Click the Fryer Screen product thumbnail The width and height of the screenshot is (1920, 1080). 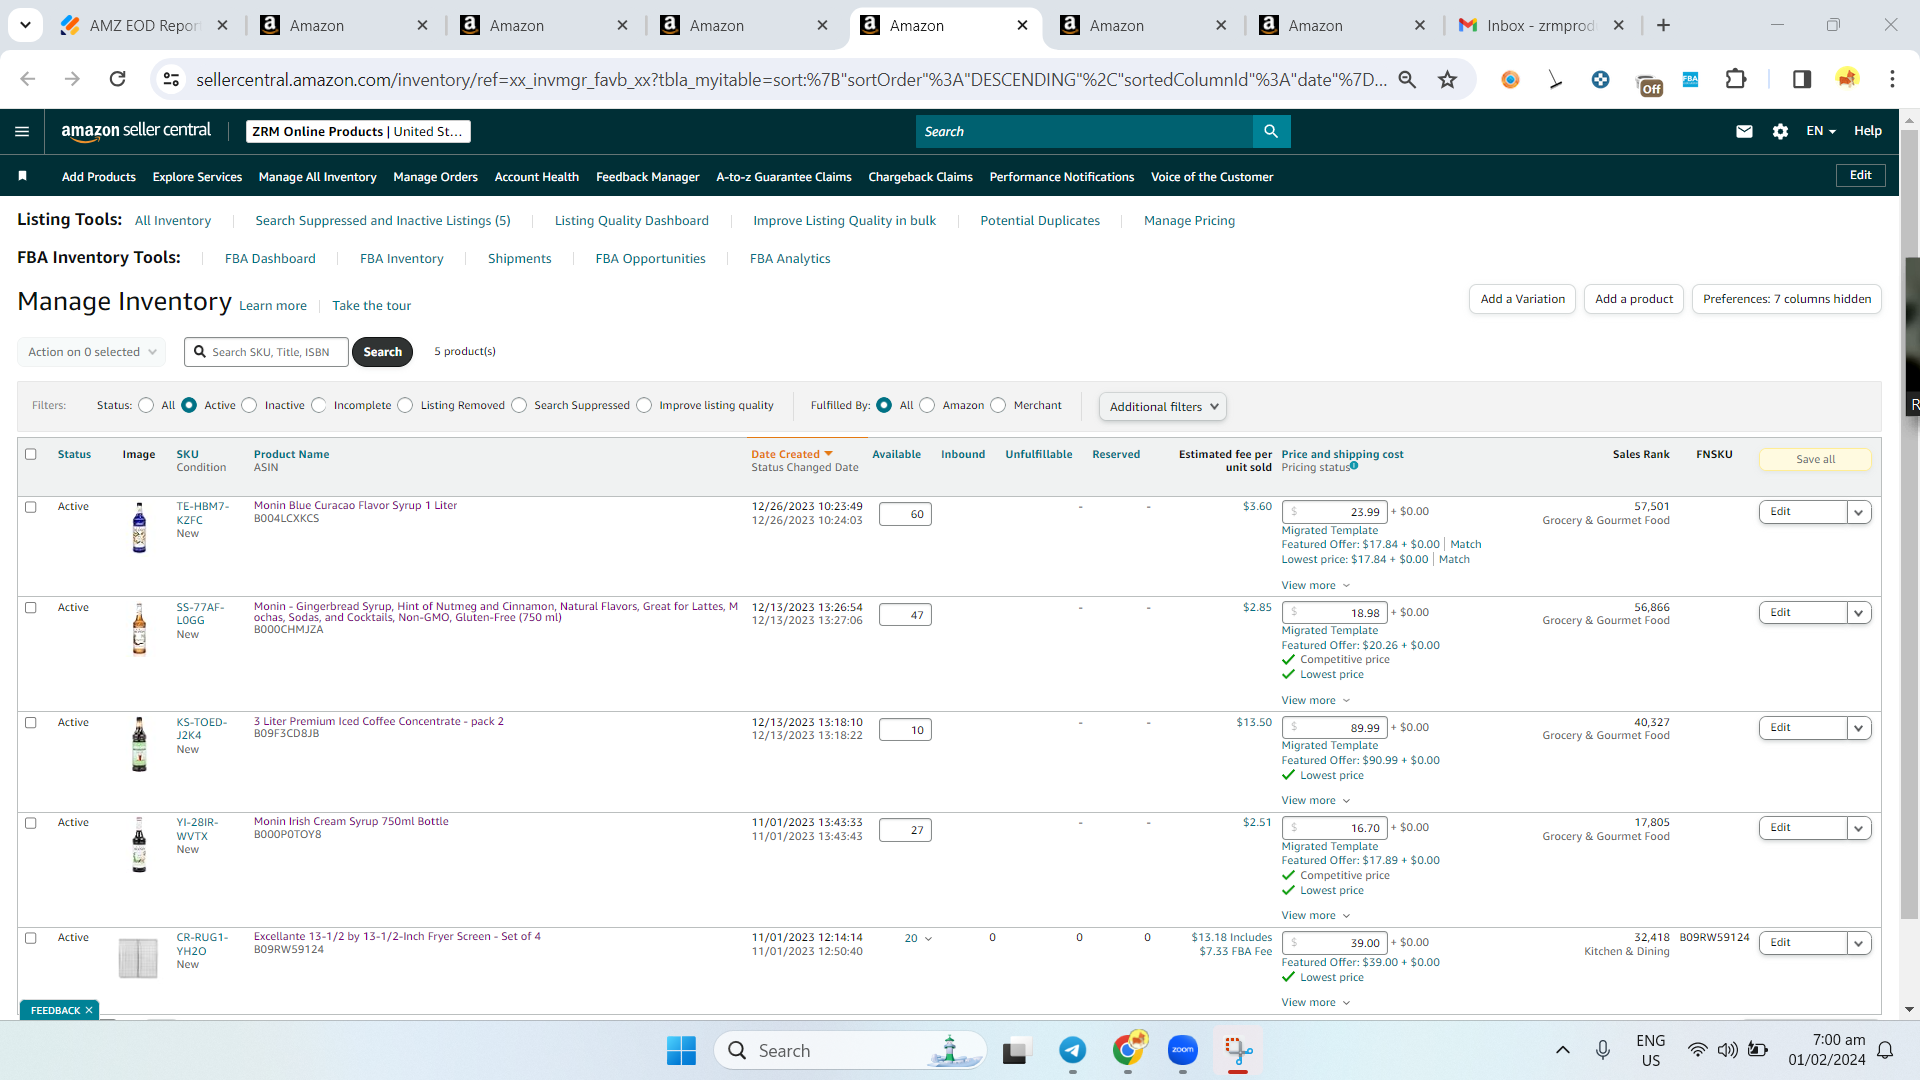pos(138,958)
